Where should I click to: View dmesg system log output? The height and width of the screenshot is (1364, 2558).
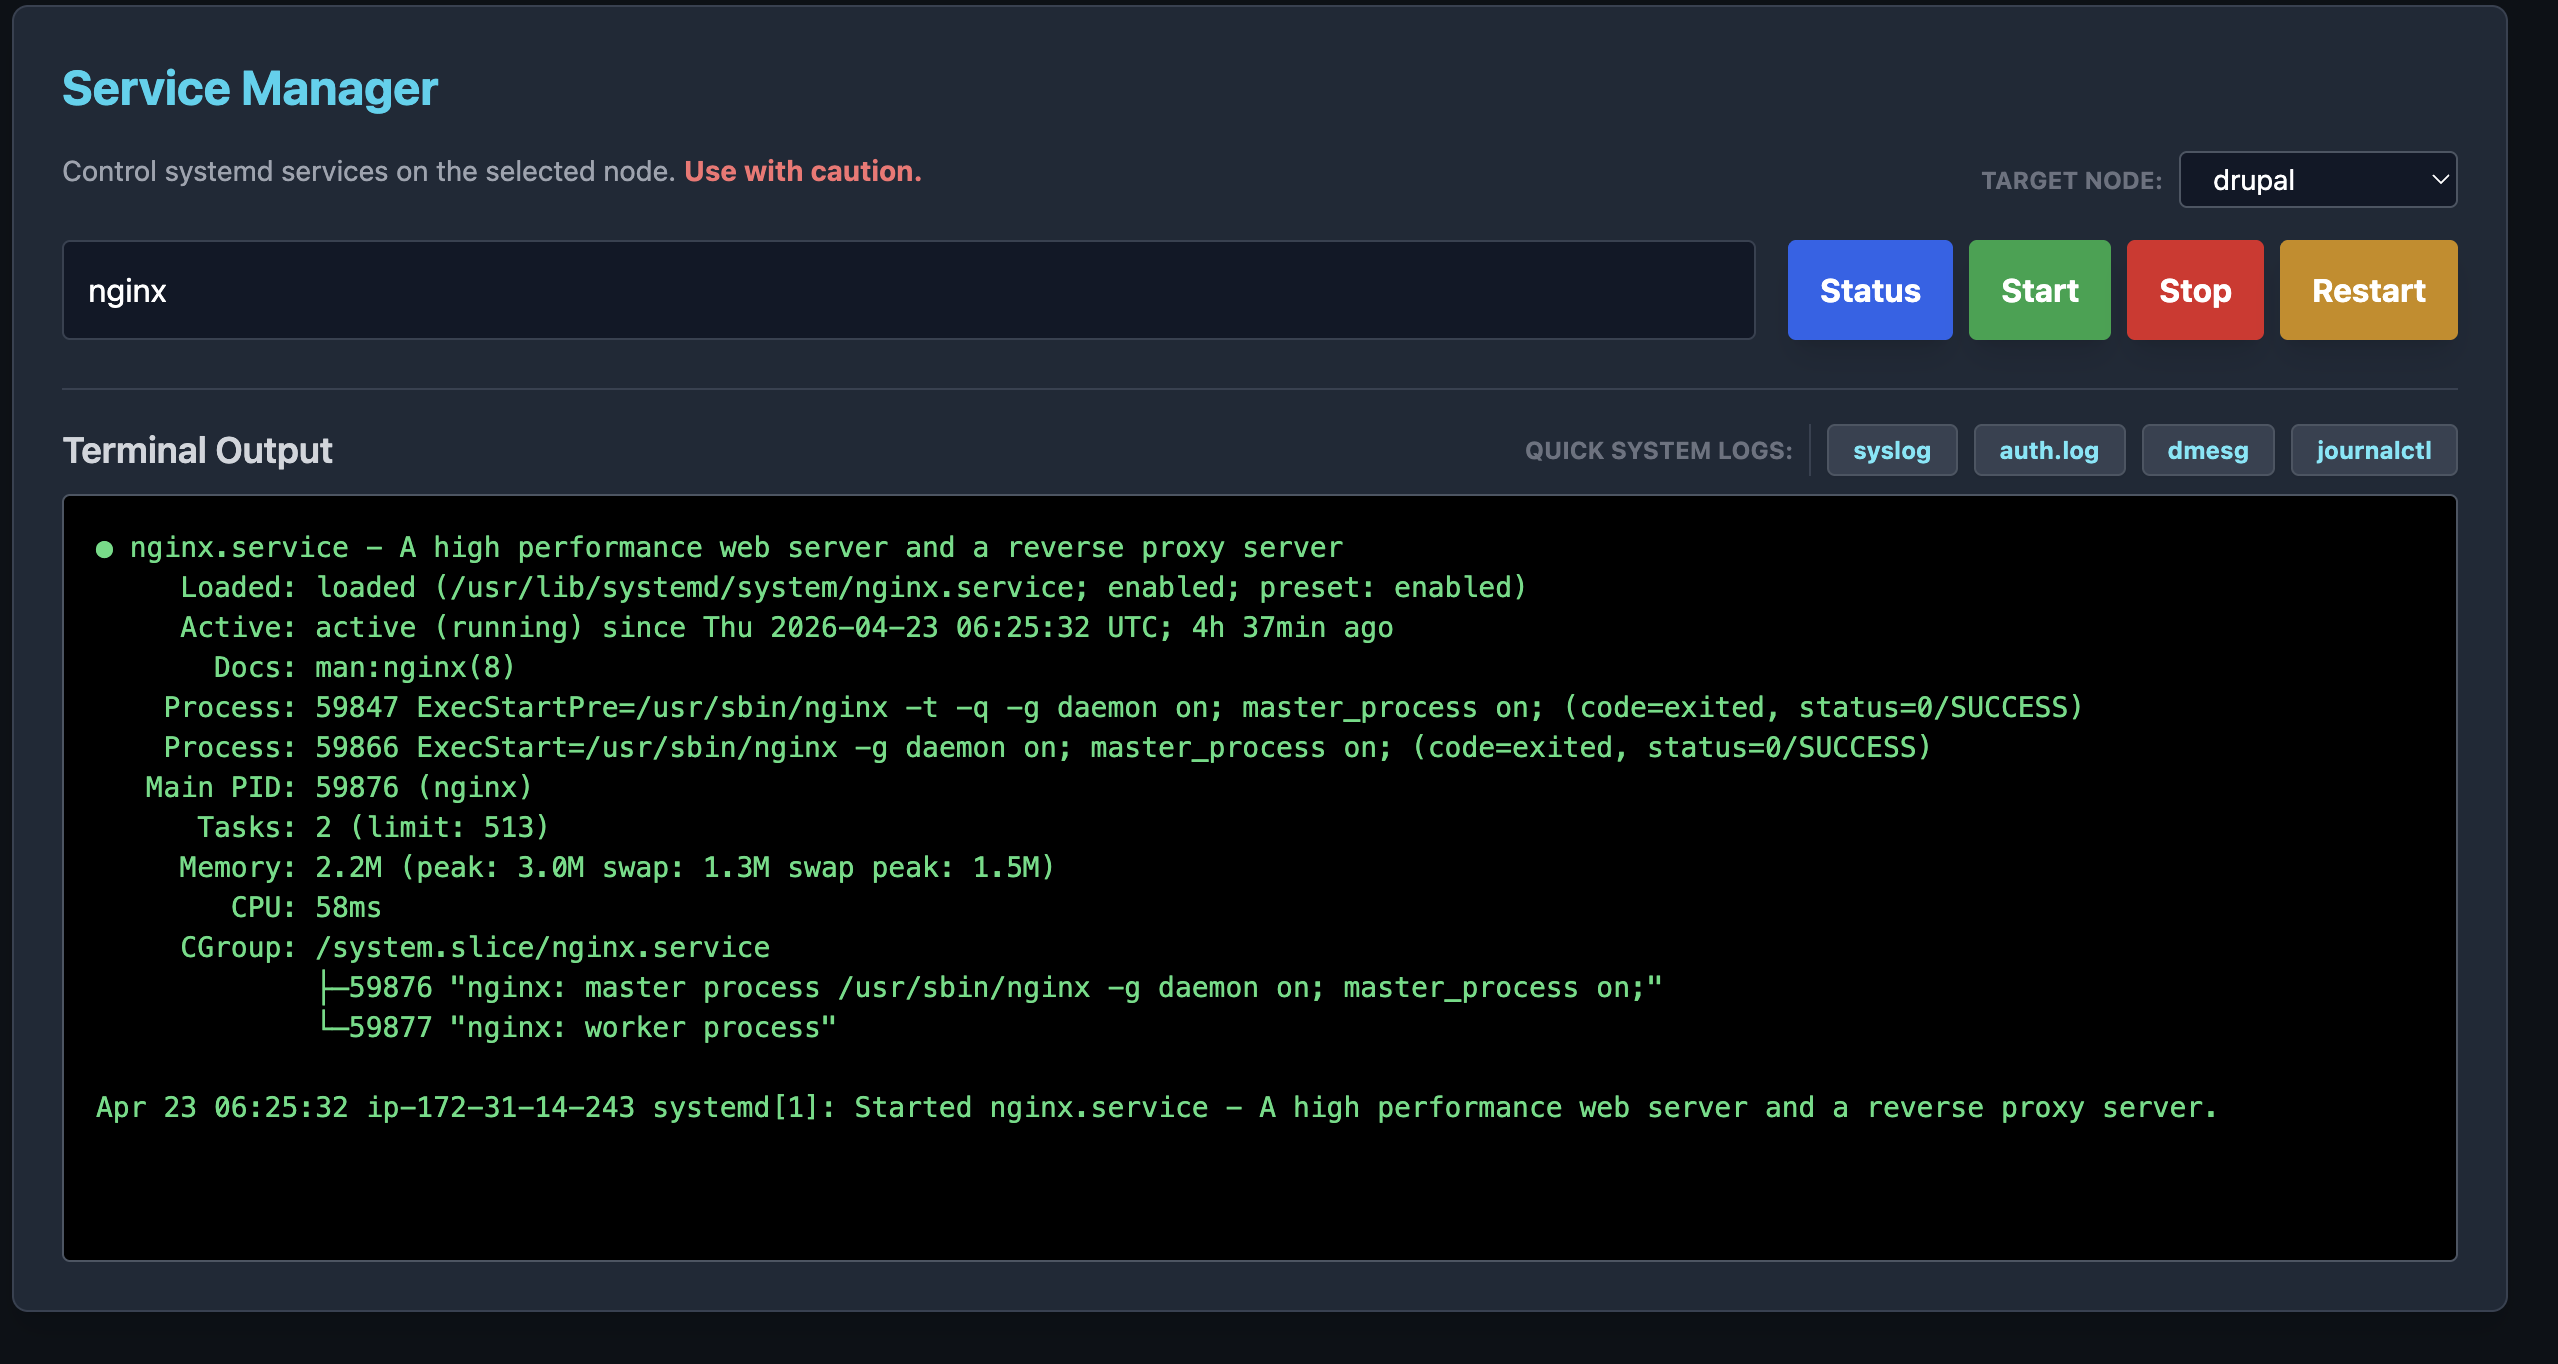click(2207, 450)
